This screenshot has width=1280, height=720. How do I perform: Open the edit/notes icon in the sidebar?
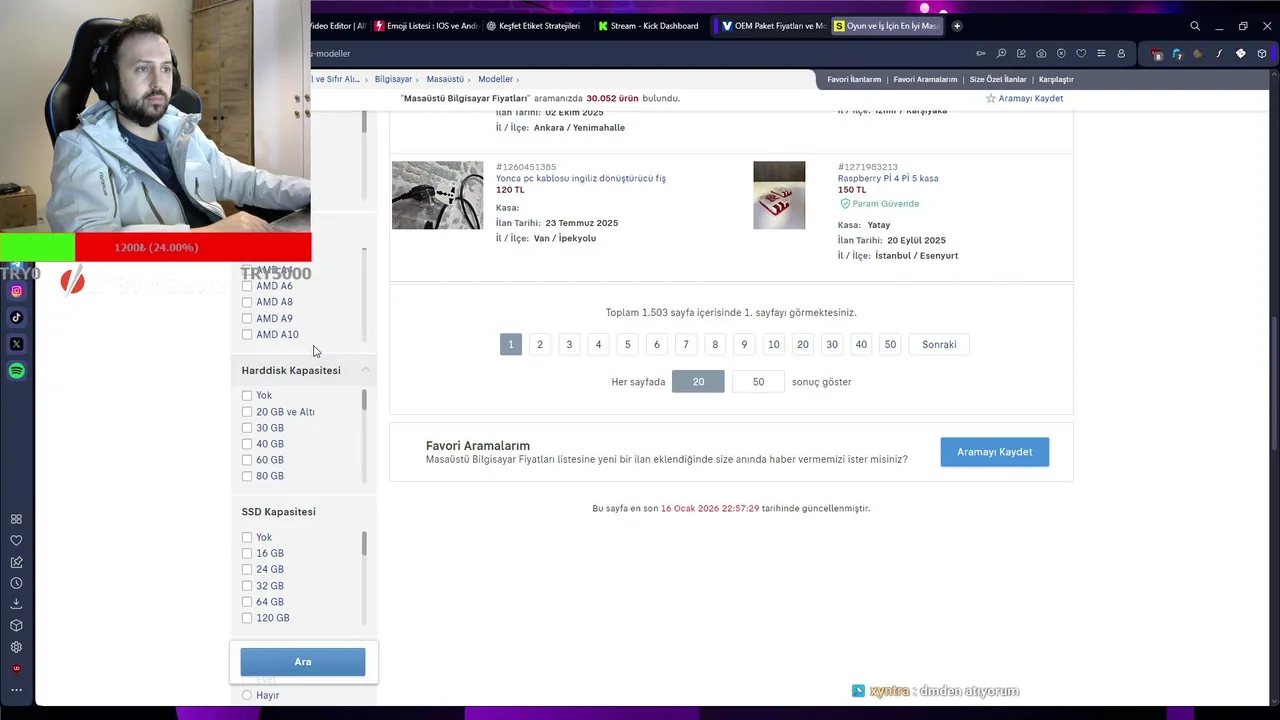point(16,562)
